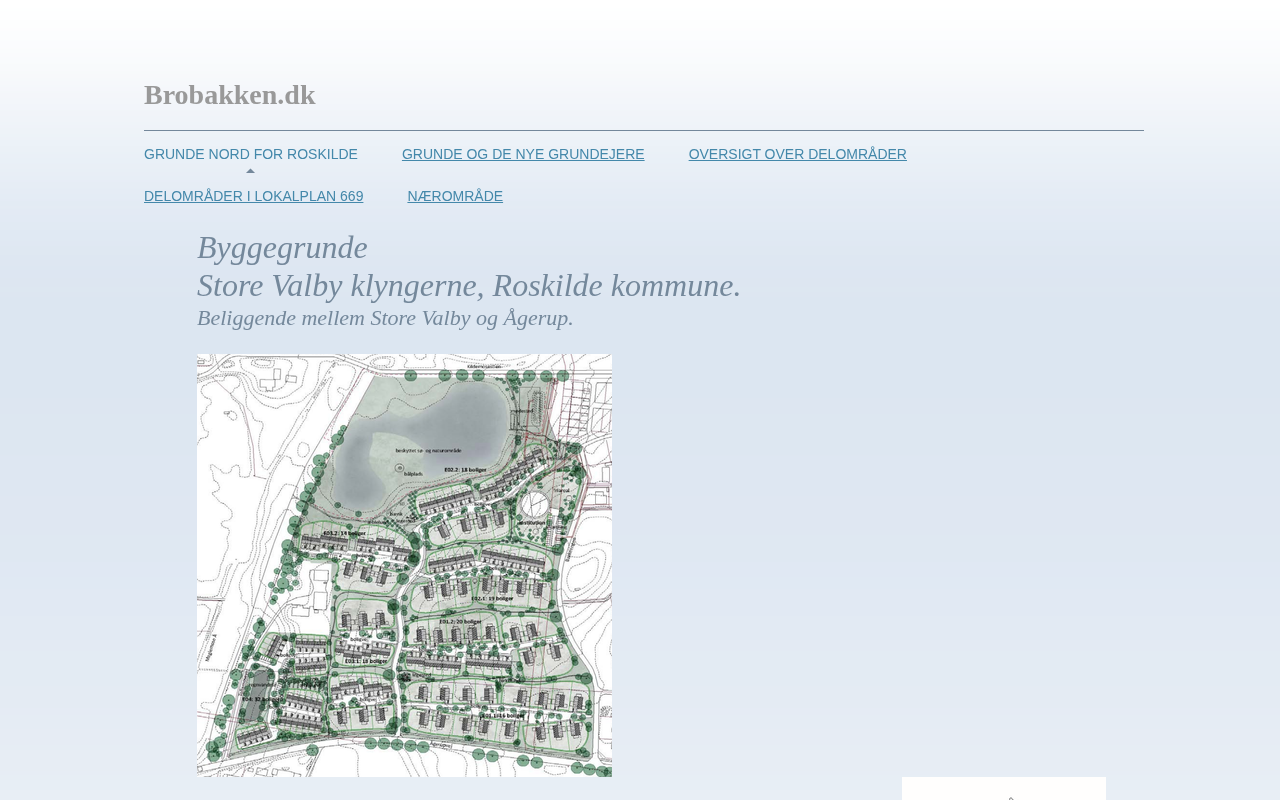The image size is (1280, 800).
Task: Click the Store Valby klyngerne heading line
Action: (468, 286)
